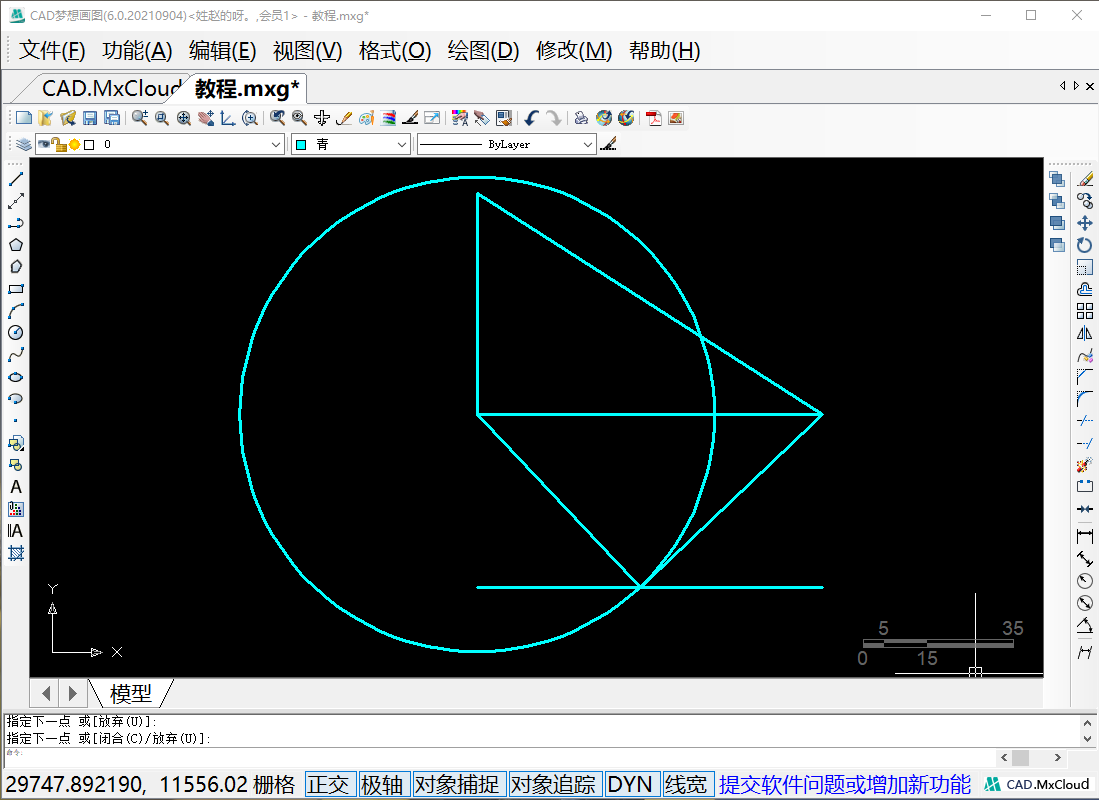This screenshot has width=1099, height=800.
Task: Open the layer manager icon
Action: click(24, 144)
